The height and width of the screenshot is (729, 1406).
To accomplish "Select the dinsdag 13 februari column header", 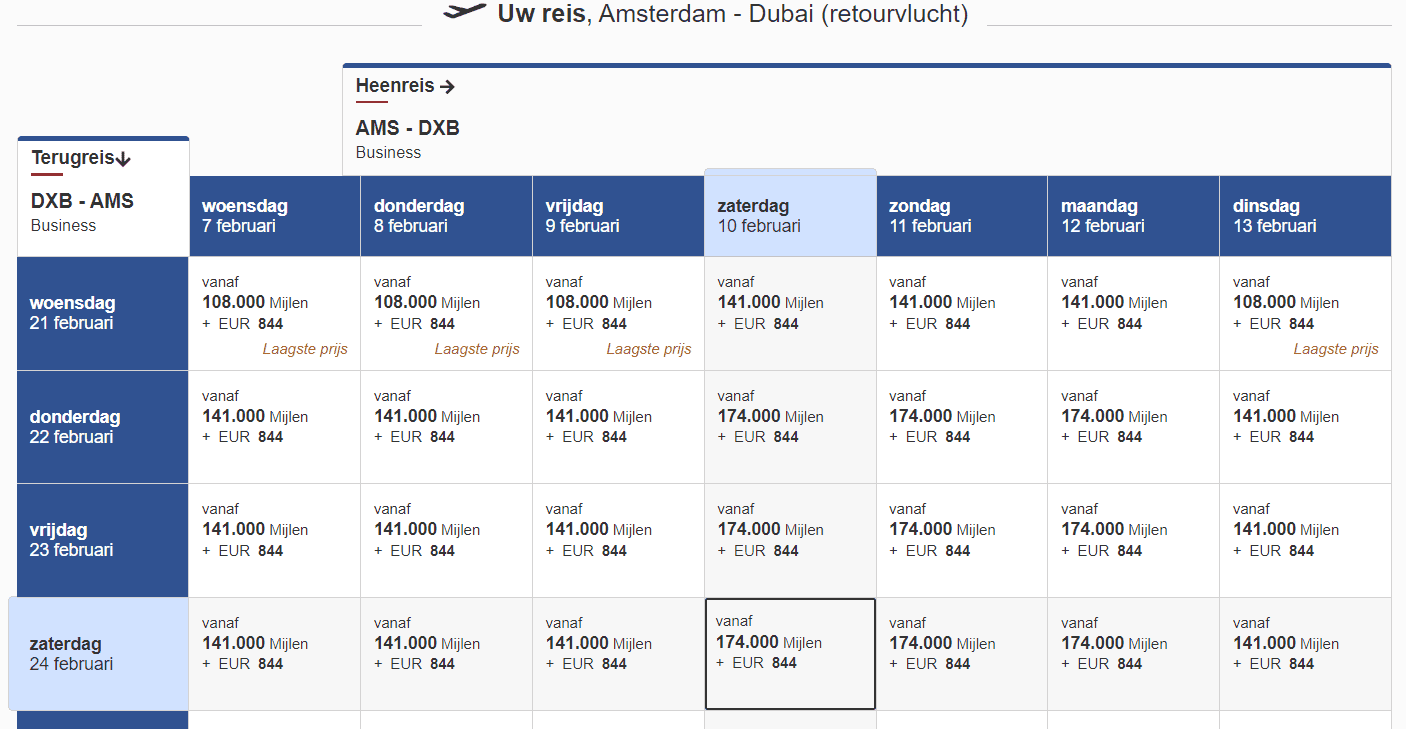I will [x=1304, y=216].
